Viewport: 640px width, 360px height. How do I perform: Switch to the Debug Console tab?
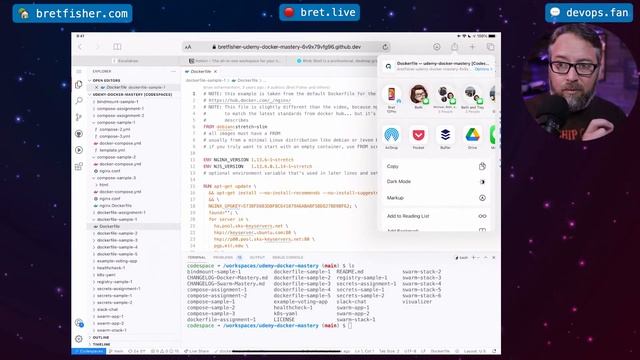(288, 258)
